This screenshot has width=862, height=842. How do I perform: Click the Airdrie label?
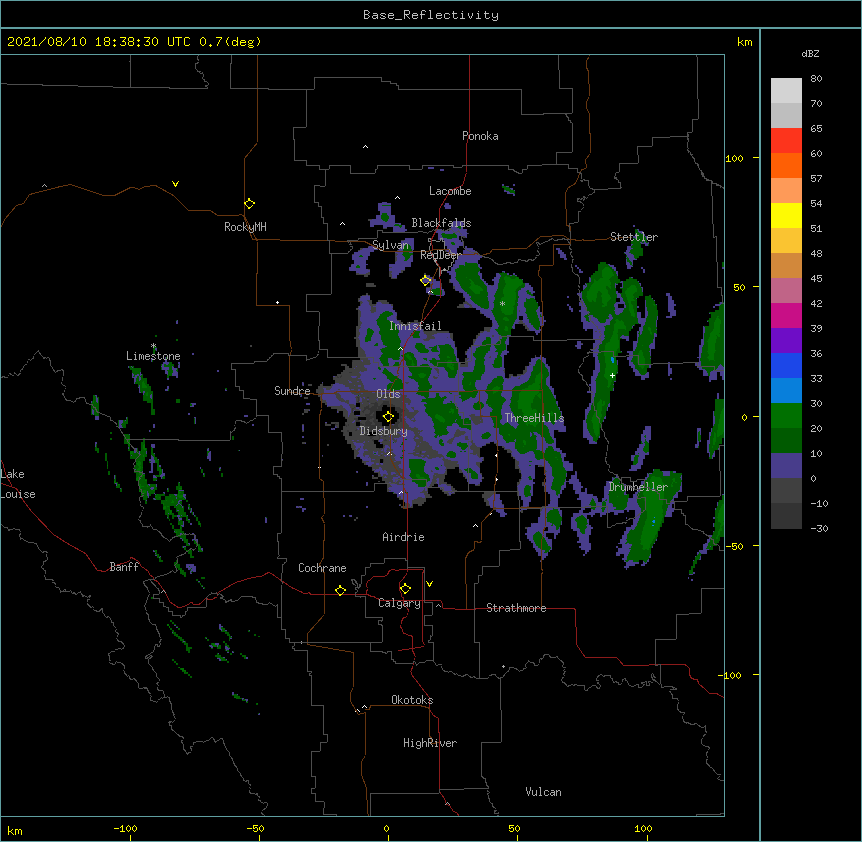tap(404, 537)
